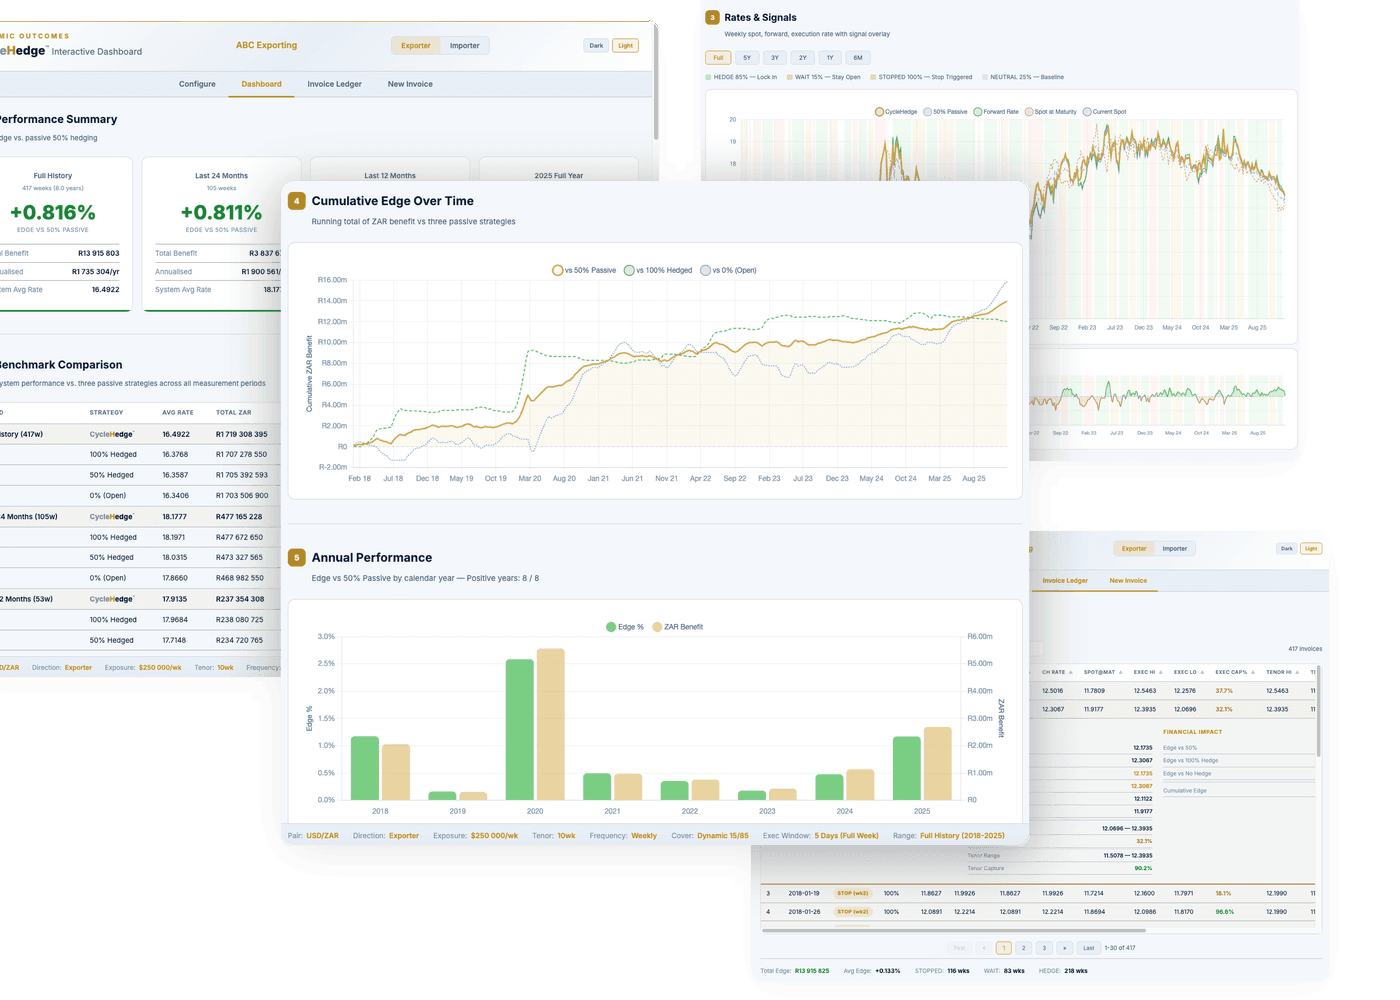This screenshot has height=1000, width=1400.
Task: Click 2020 Edge % green bar
Action: tap(520, 729)
